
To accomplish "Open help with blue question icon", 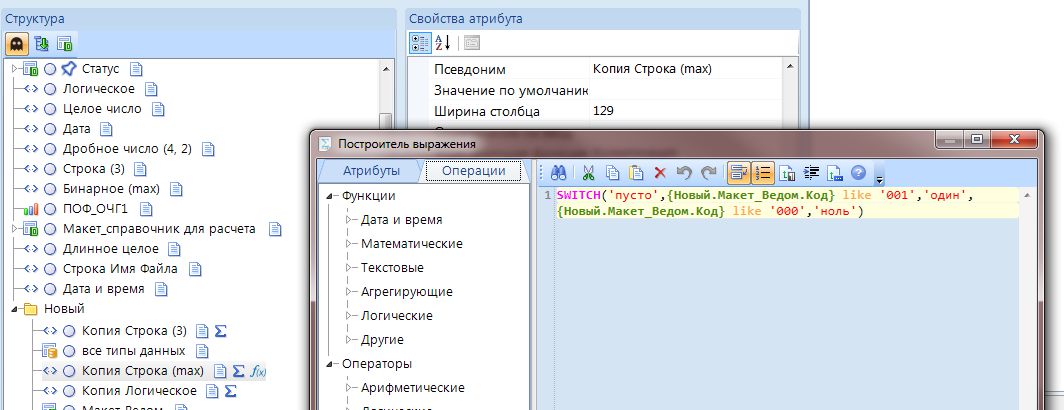I will (858, 171).
